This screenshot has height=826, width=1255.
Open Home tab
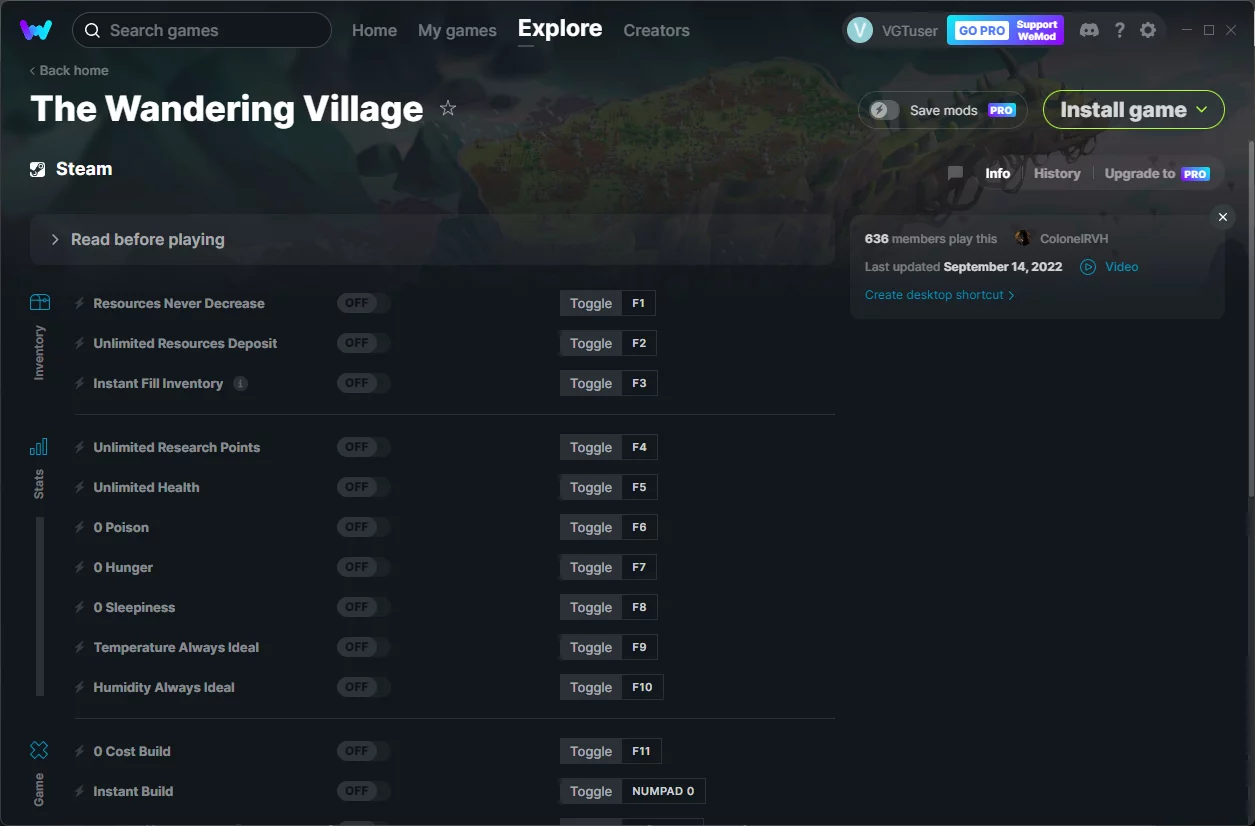[374, 30]
